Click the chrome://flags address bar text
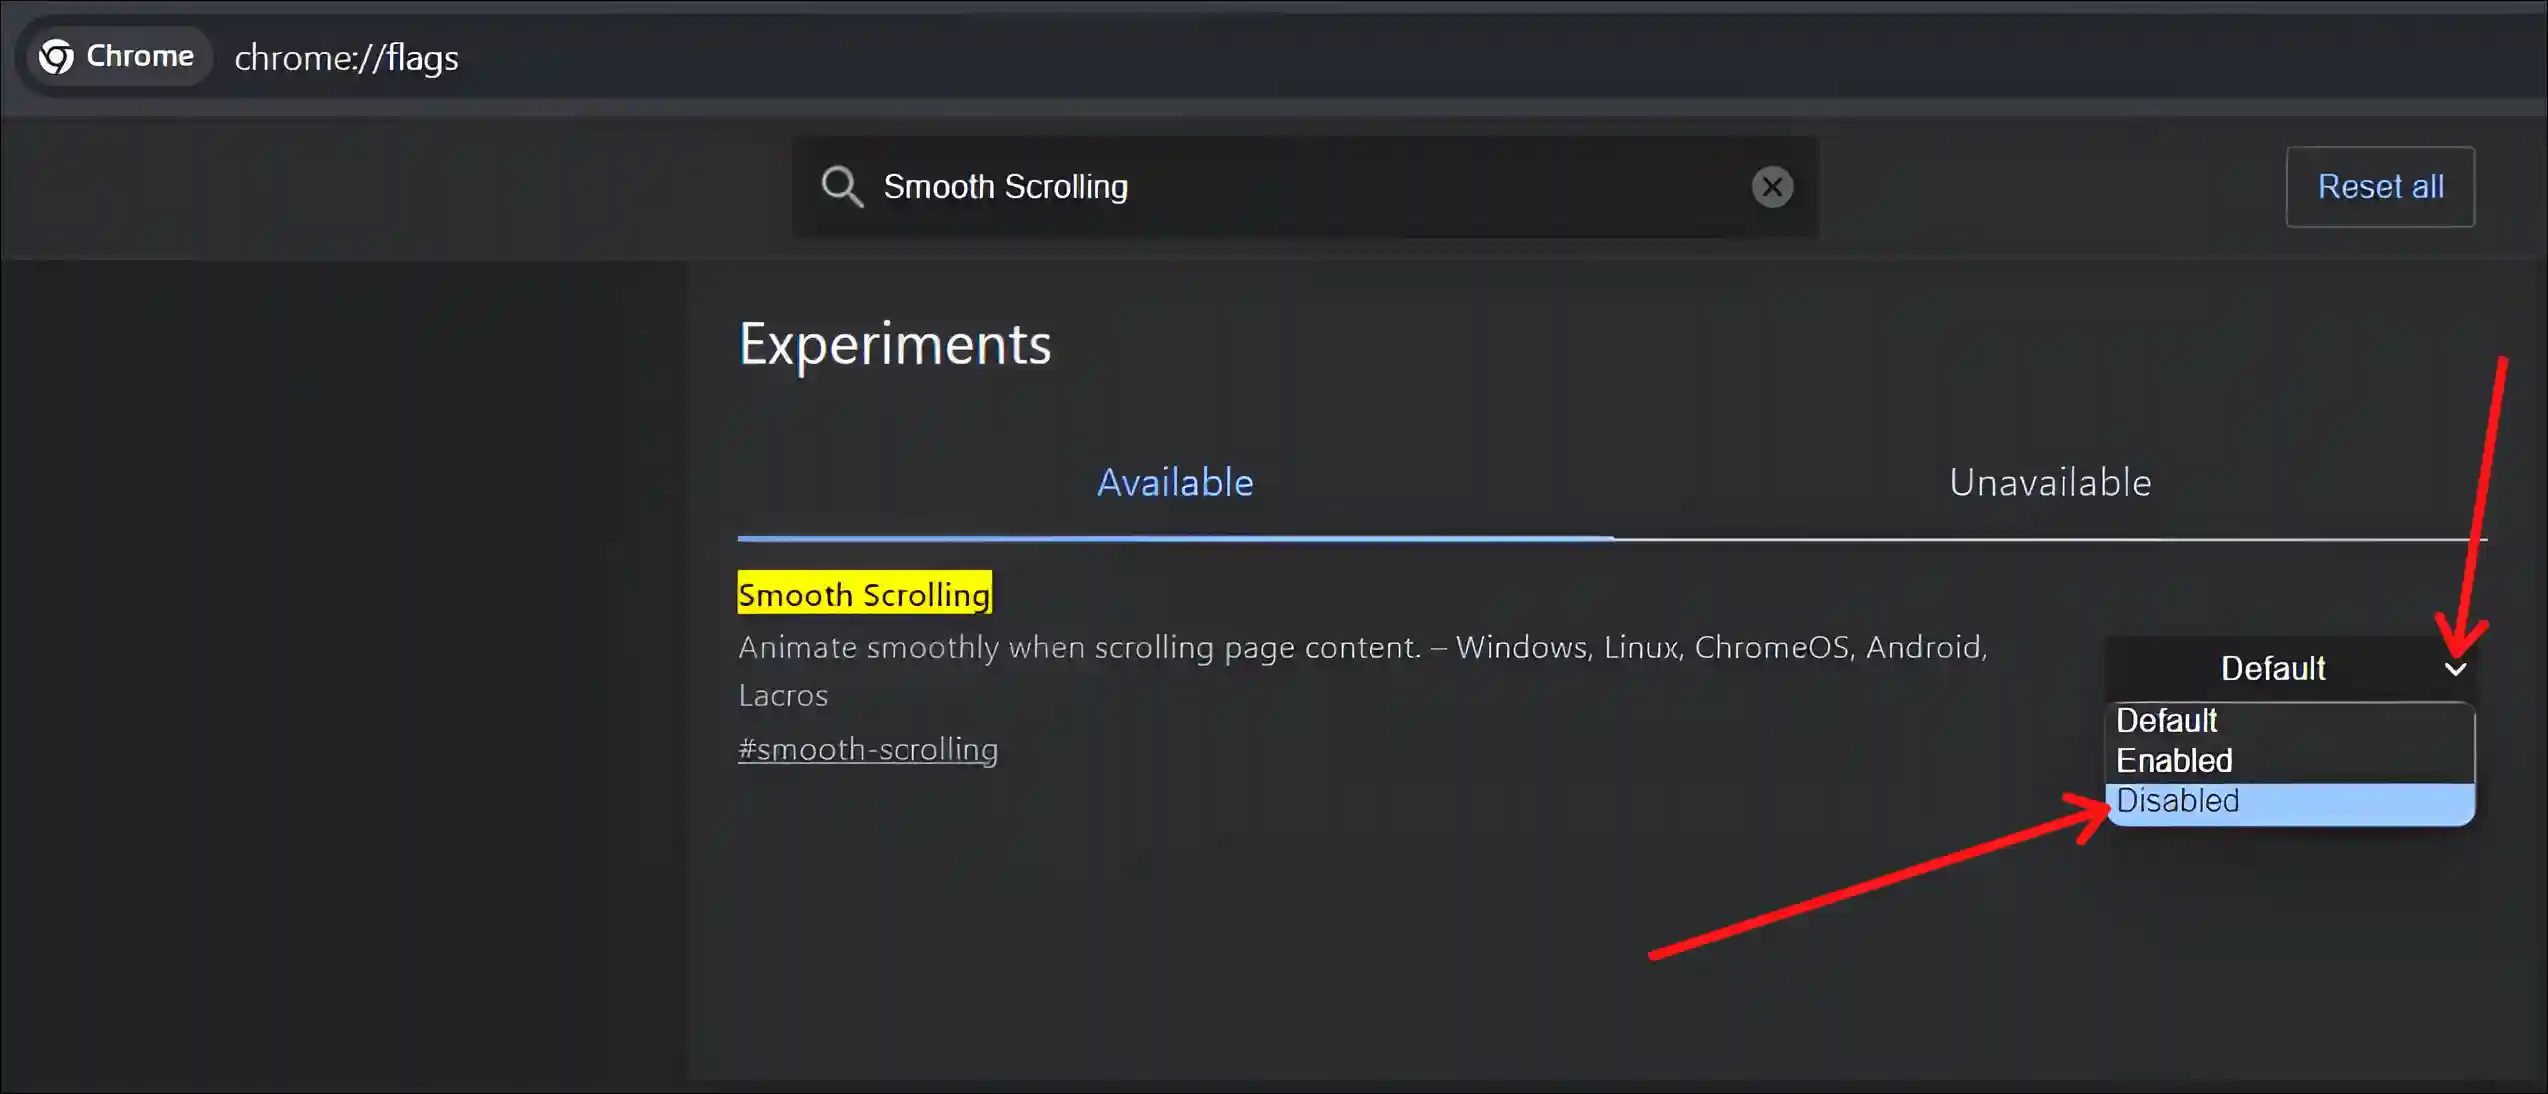Image resolution: width=2548 pixels, height=1094 pixels. pos(346,58)
